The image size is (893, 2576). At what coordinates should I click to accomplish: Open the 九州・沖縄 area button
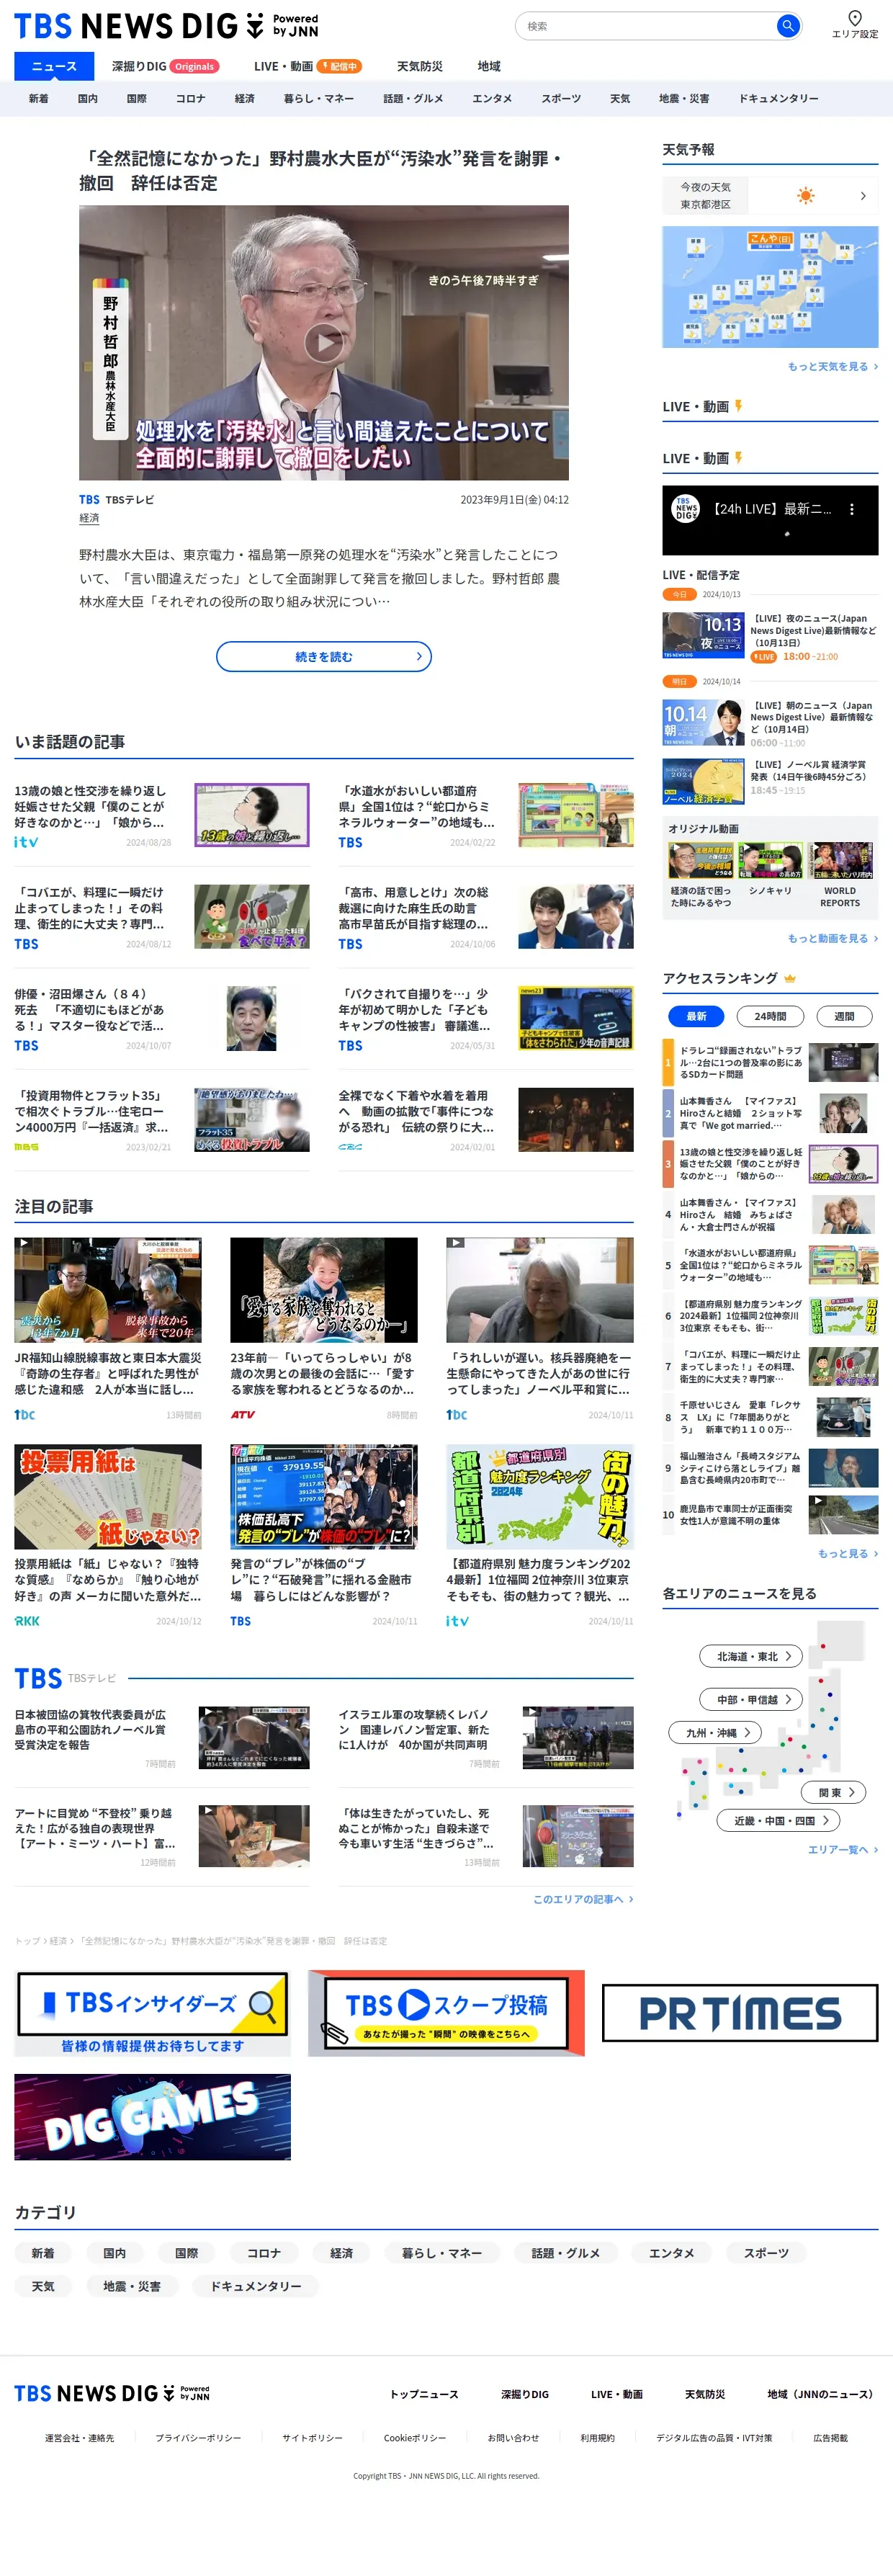tap(715, 1732)
